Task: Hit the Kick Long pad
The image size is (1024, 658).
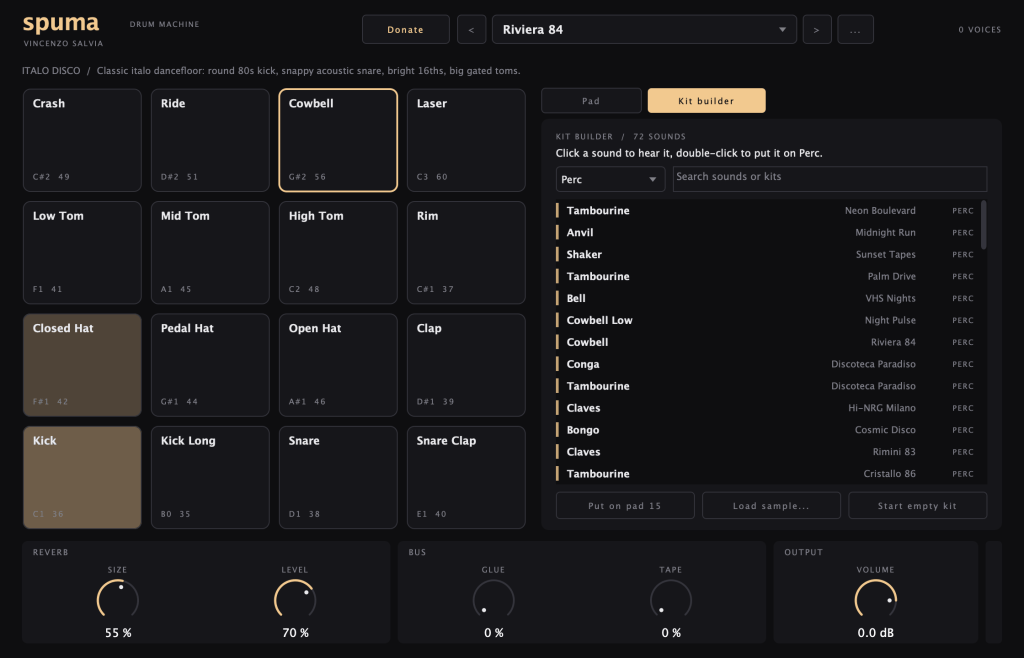Action: (x=210, y=477)
